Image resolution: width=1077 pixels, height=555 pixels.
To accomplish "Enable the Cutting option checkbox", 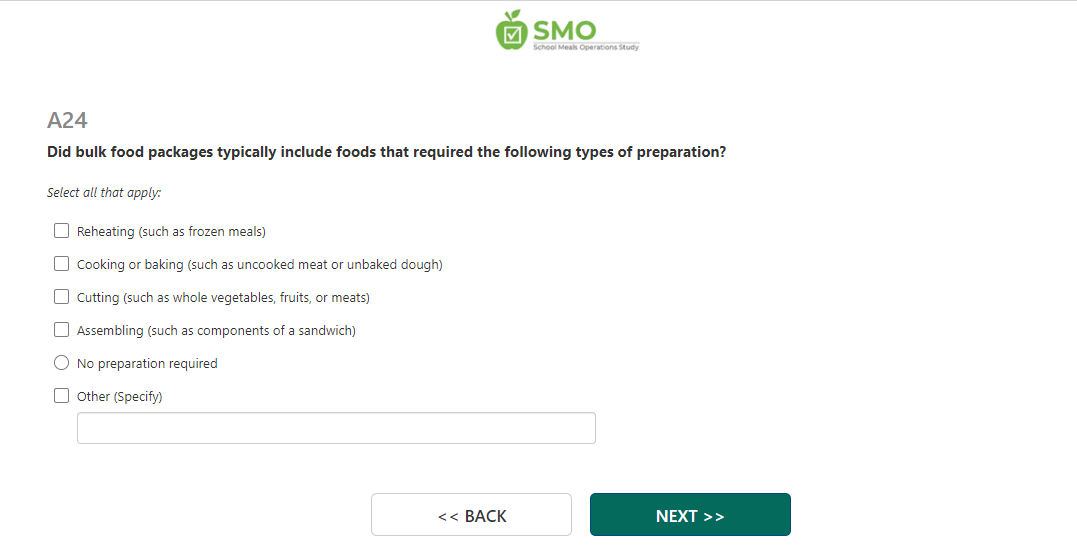I will [x=62, y=297].
